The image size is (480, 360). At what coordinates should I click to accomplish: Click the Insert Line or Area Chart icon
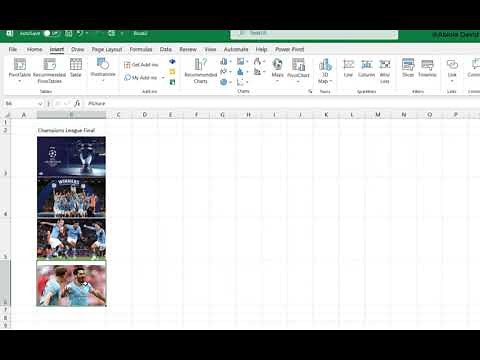(224, 71)
